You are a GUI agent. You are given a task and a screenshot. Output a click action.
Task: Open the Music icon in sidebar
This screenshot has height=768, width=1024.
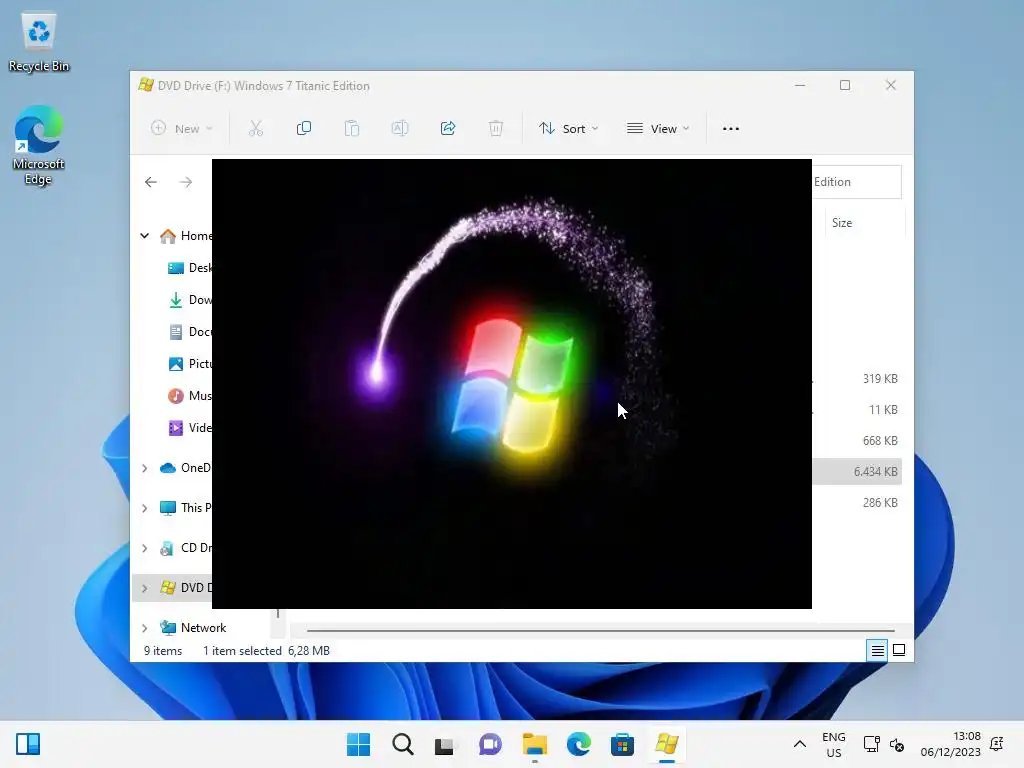click(x=176, y=396)
